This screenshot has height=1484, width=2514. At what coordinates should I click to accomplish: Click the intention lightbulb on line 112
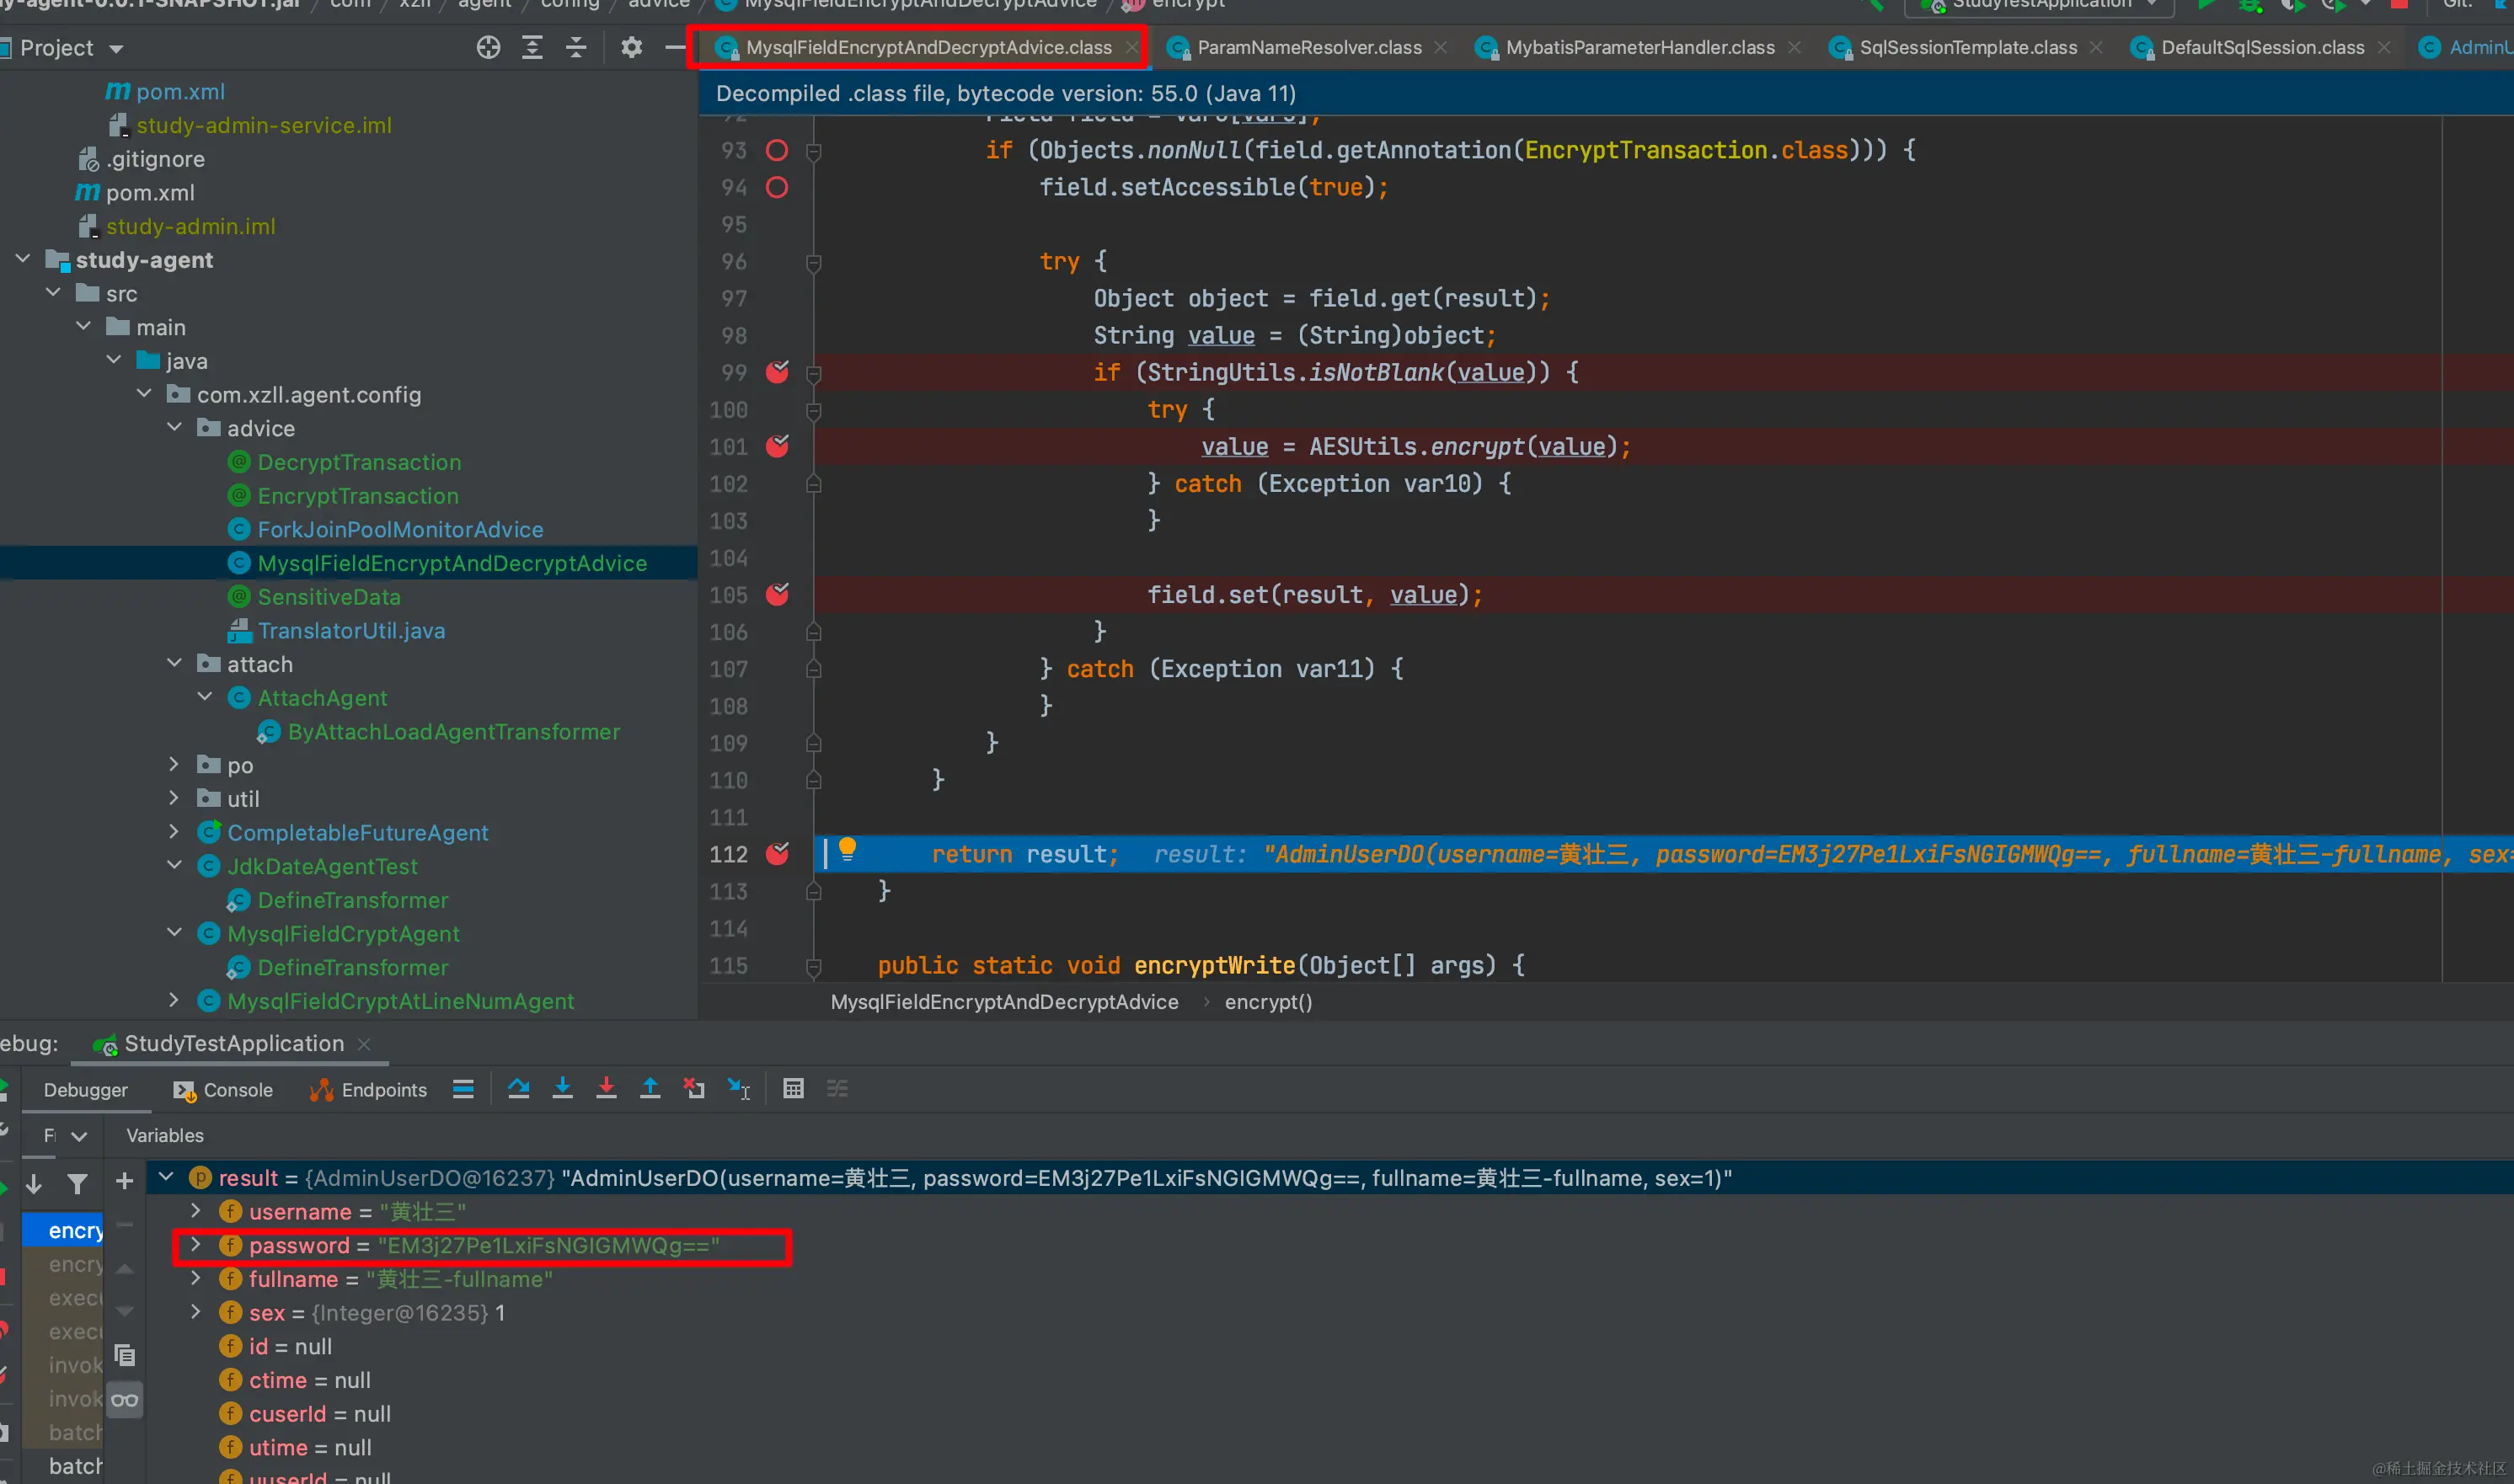coord(847,851)
